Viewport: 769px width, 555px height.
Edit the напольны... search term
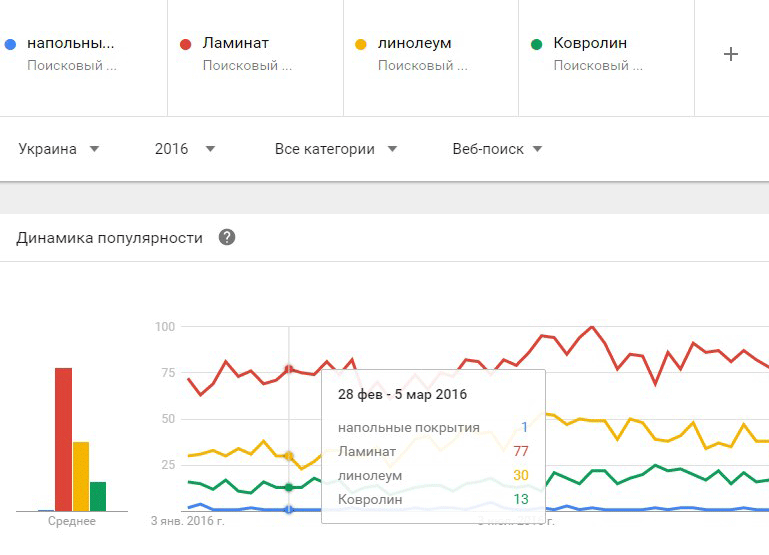click(70, 43)
